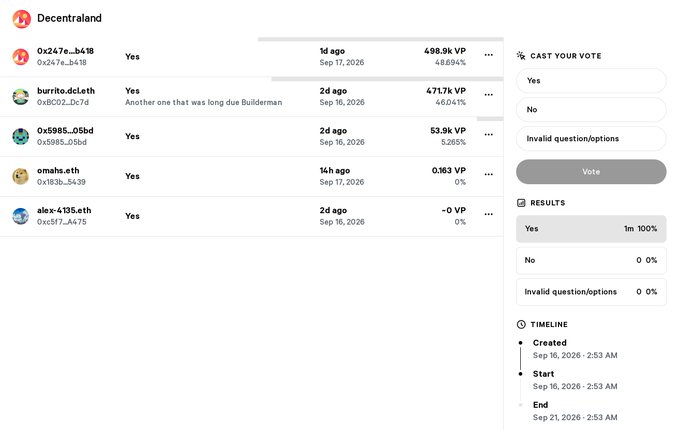679x430 pixels.
Task: Click alex-4135.eth avatar
Action: coord(20,216)
